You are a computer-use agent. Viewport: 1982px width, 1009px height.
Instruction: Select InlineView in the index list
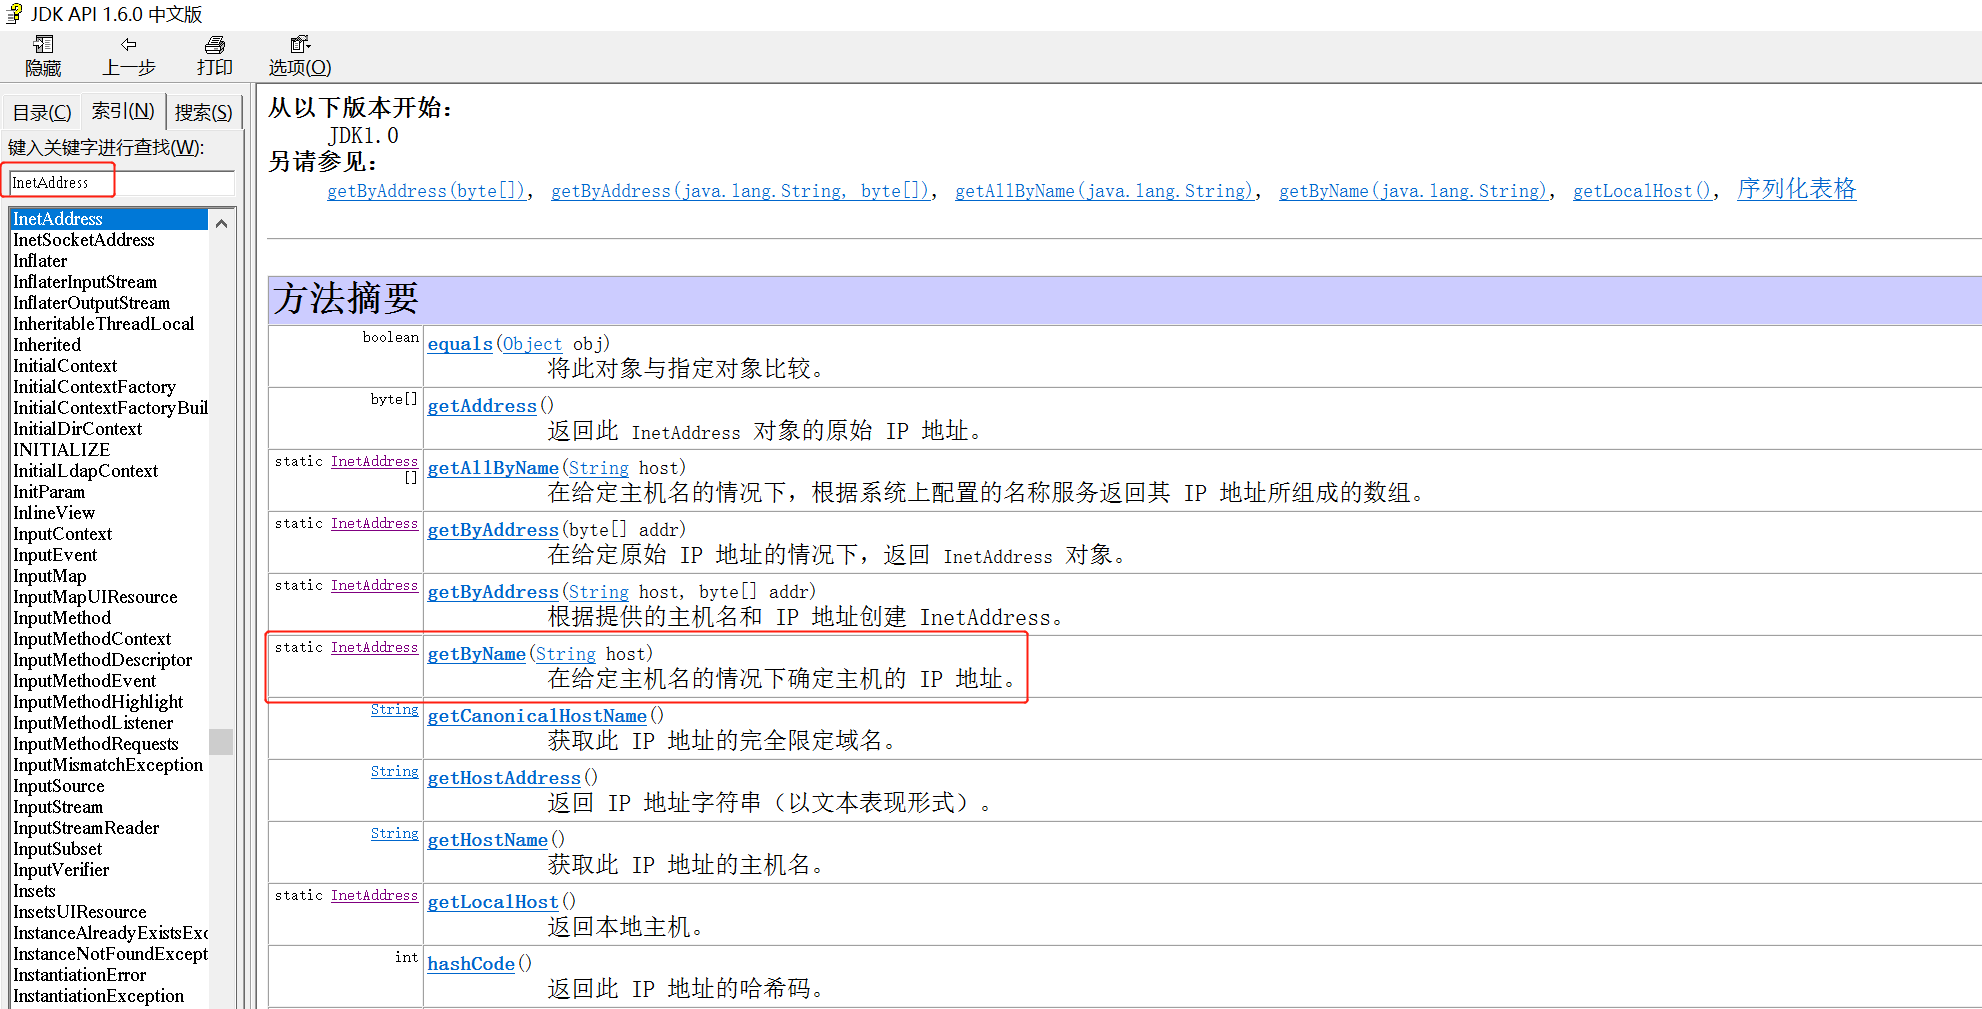tap(54, 513)
